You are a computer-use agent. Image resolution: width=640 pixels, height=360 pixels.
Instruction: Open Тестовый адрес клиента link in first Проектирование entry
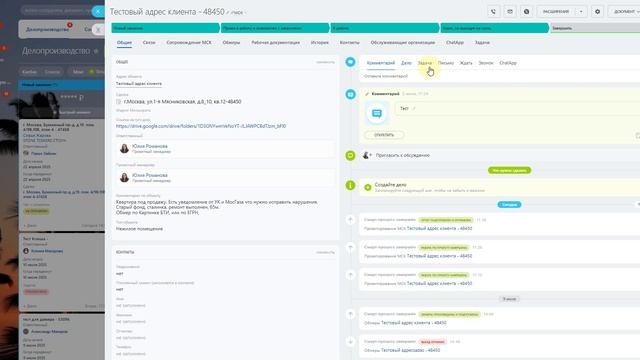(440, 229)
